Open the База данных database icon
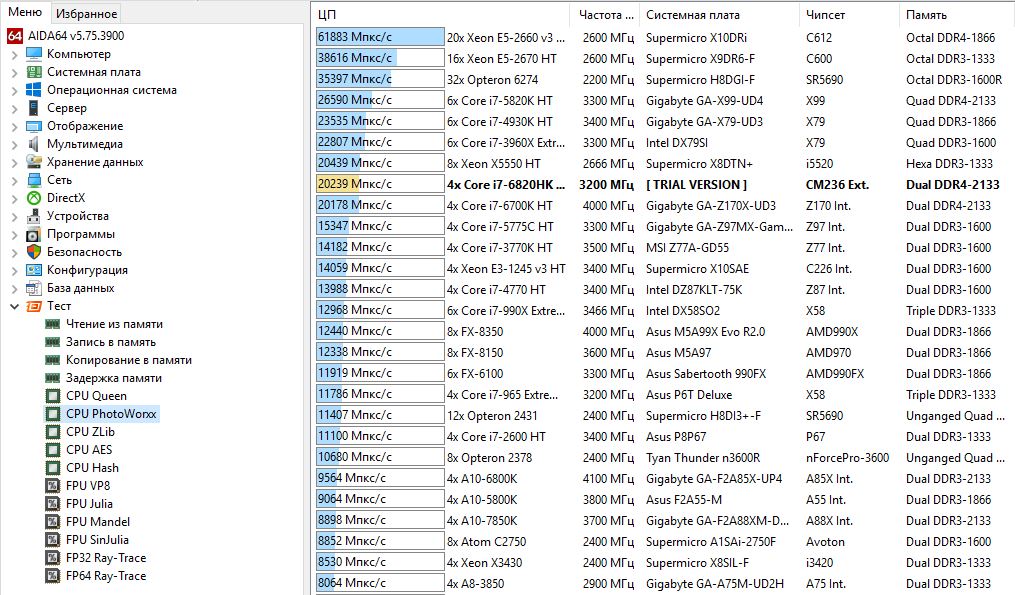Viewport: 1015px width, 595px height. (34, 288)
